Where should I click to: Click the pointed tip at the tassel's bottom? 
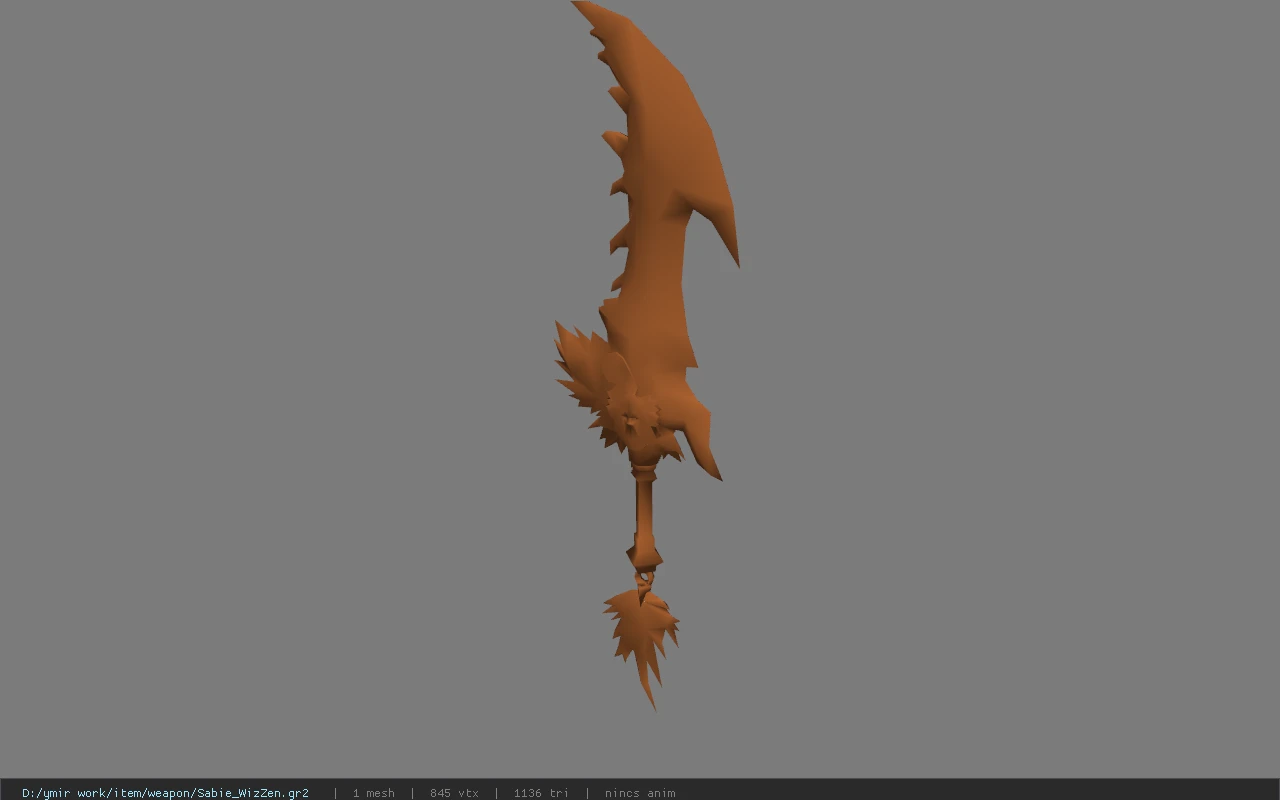point(650,693)
